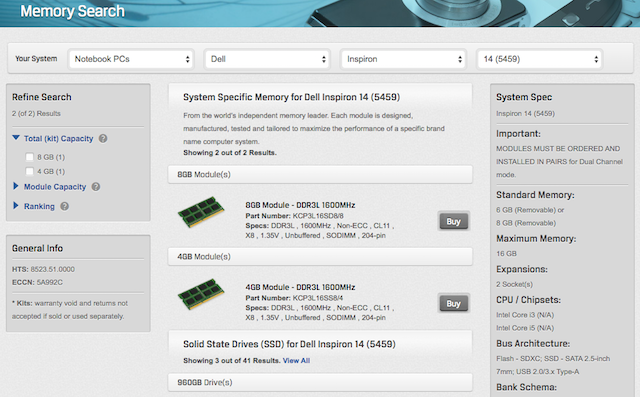640x397 pixels.
Task: Click the Intel Core i5 (N/A) entry
Action: (525, 328)
